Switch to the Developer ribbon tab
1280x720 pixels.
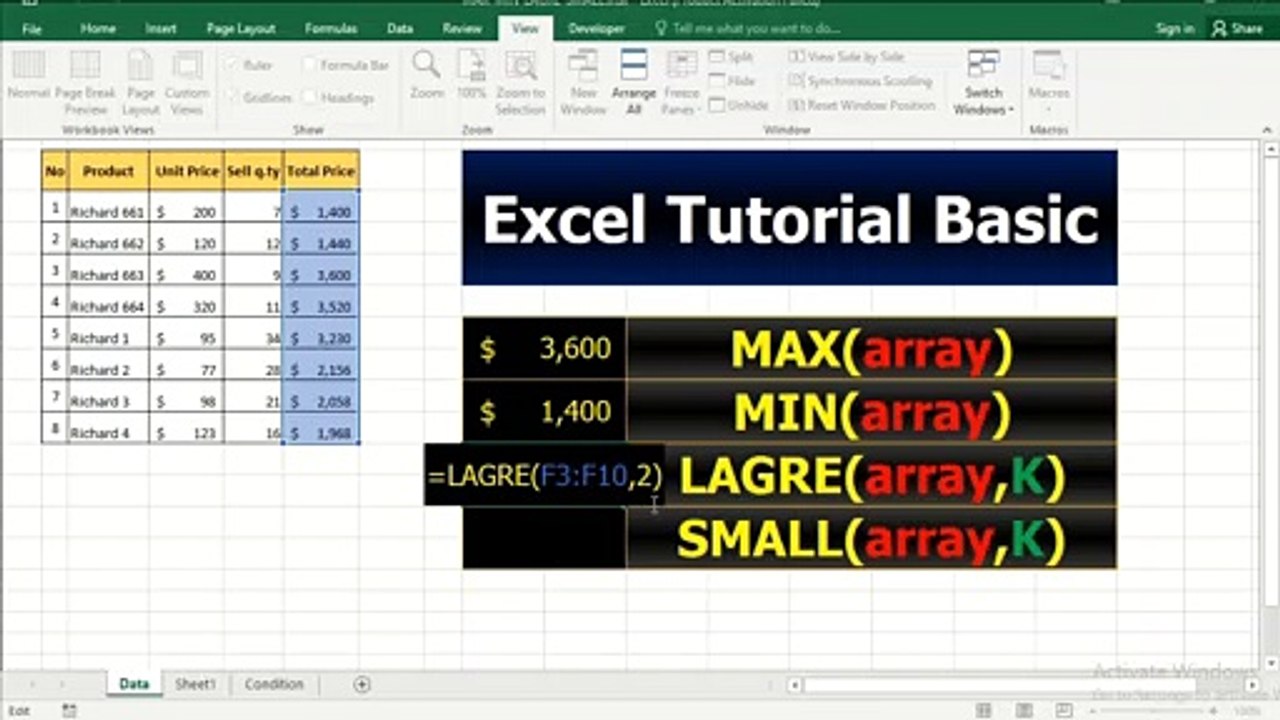tap(596, 29)
